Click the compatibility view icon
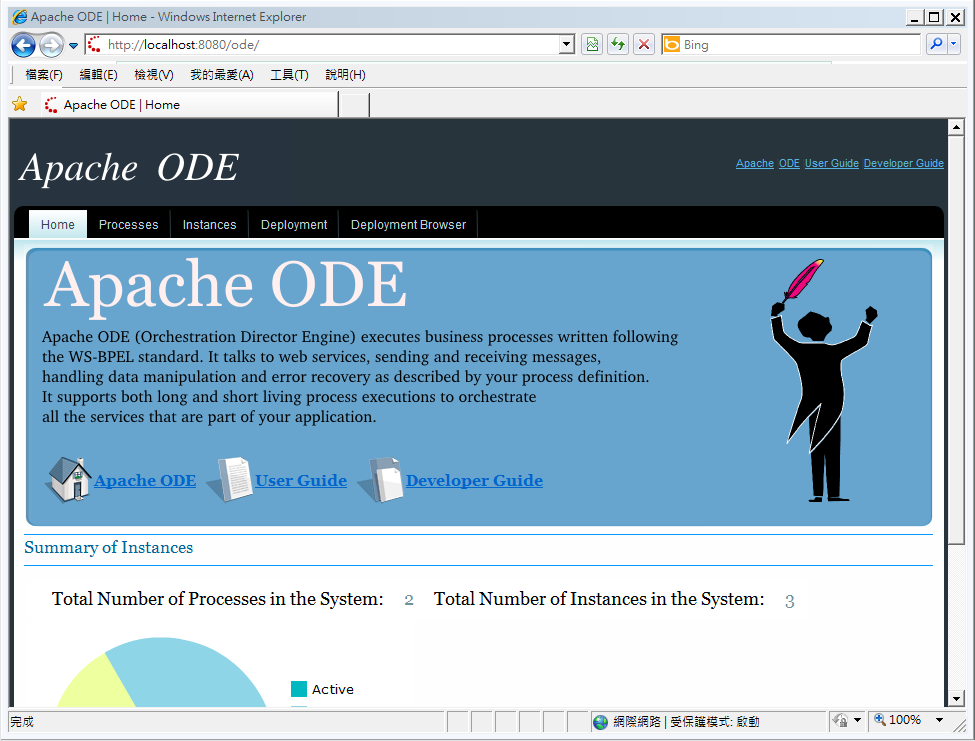 592,45
